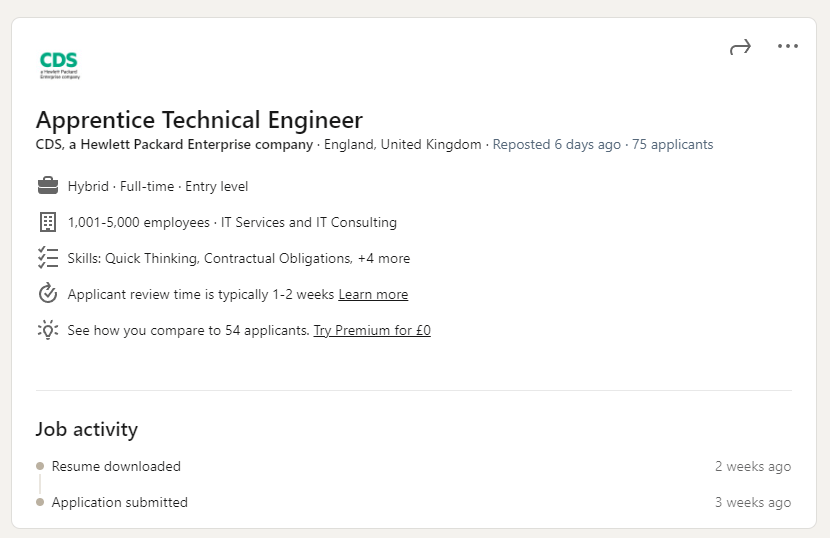Click the briefcase job type icon
Screen dimensions: 830x538
(47, 186)
